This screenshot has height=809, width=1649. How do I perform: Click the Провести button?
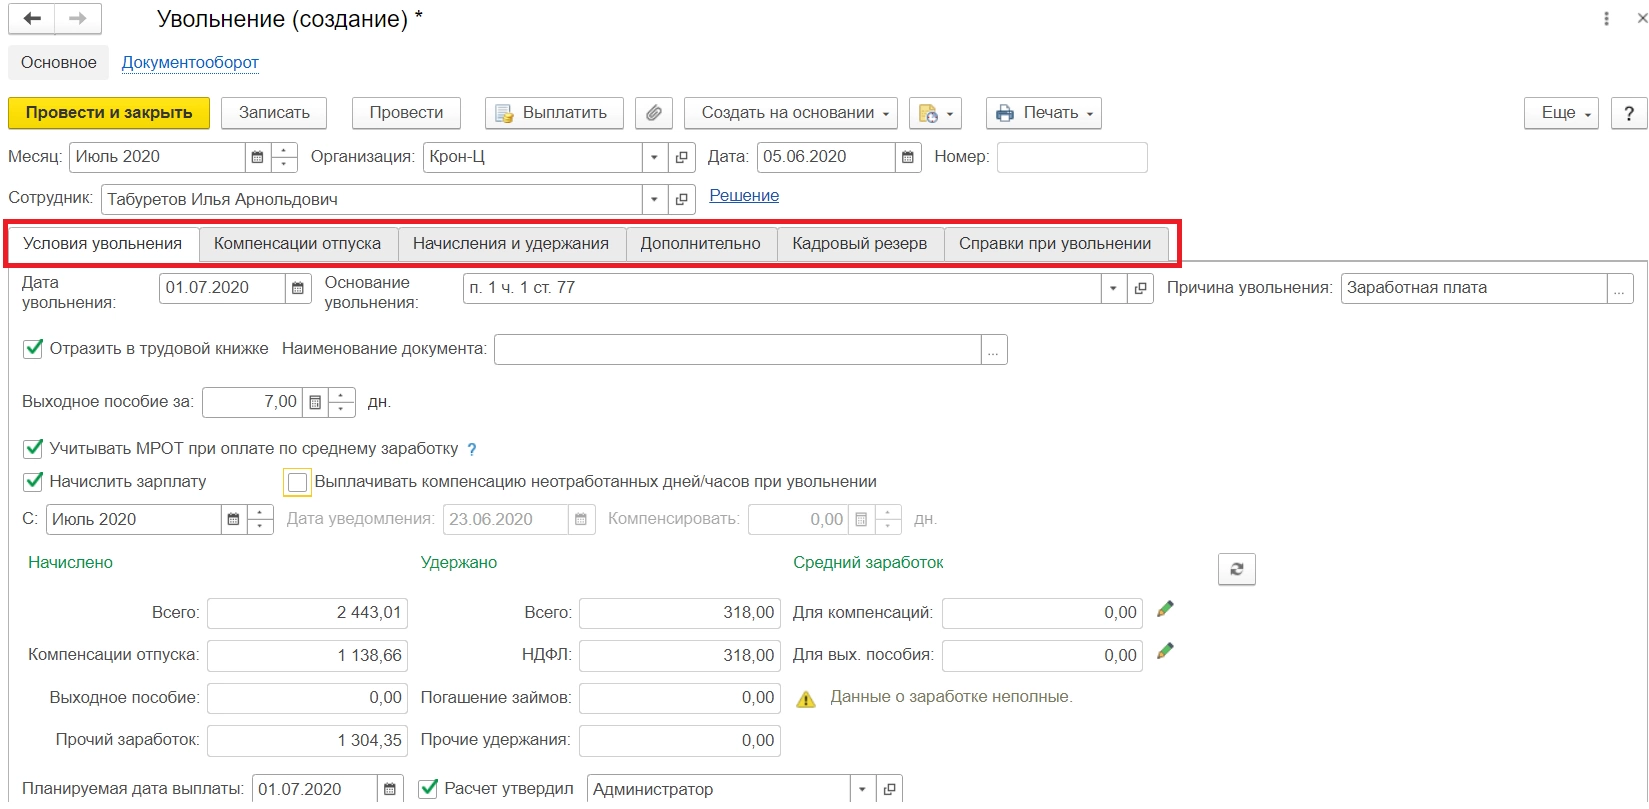pyautogui.click(x=406, y=113)
